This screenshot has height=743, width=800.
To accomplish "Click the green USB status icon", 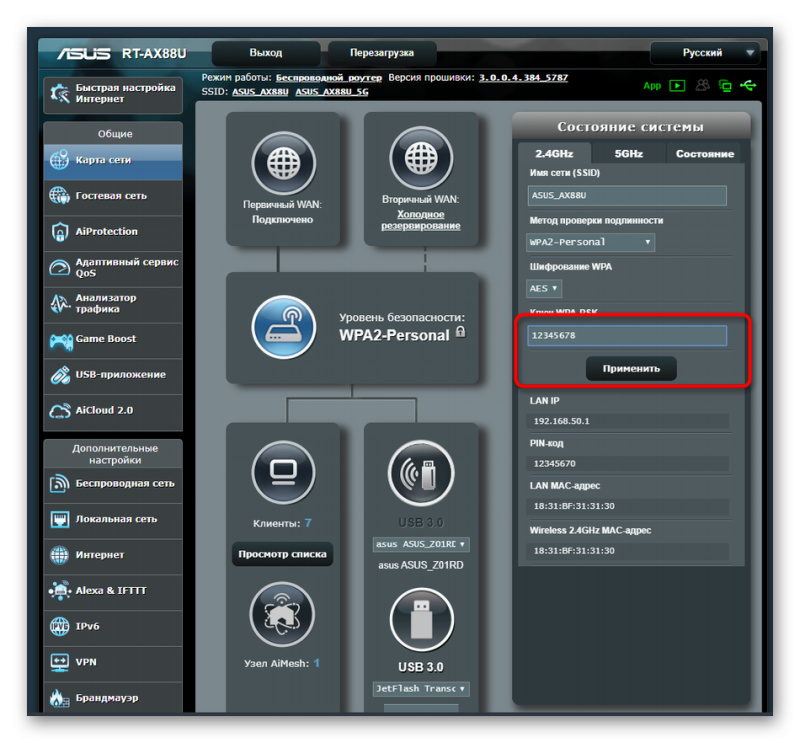I will click(748, 85).
